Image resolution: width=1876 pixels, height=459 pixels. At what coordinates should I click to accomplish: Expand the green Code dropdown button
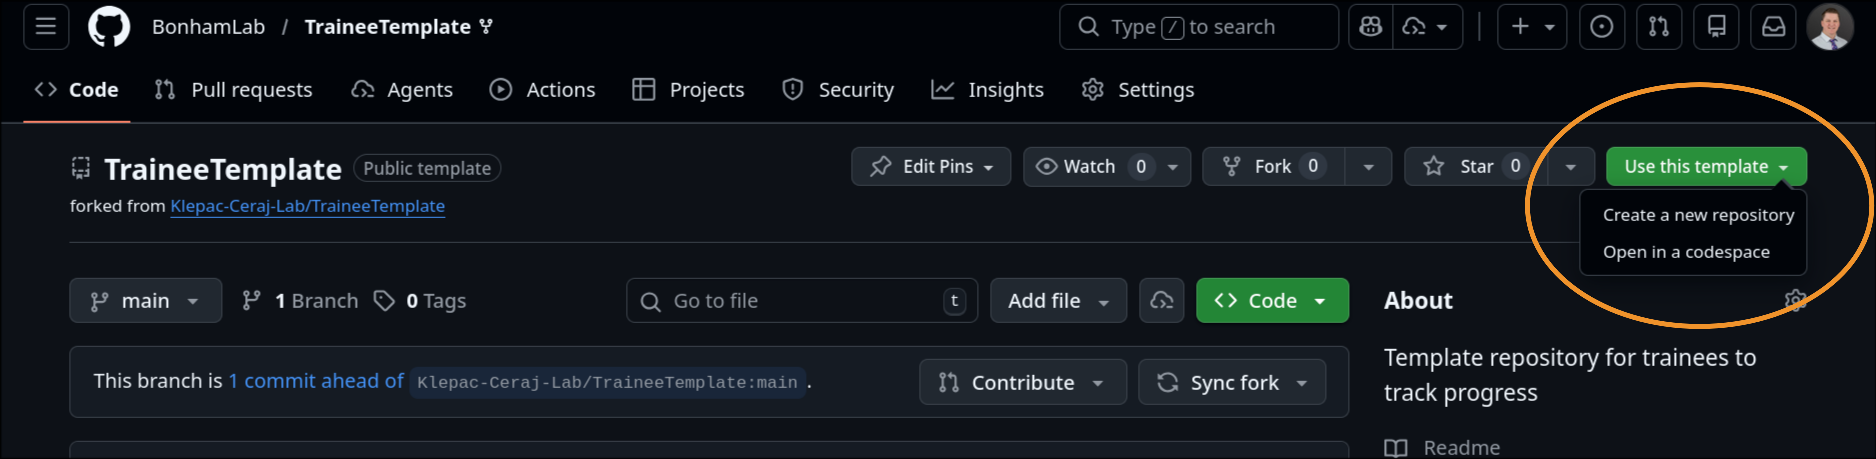pos(1271,301)
